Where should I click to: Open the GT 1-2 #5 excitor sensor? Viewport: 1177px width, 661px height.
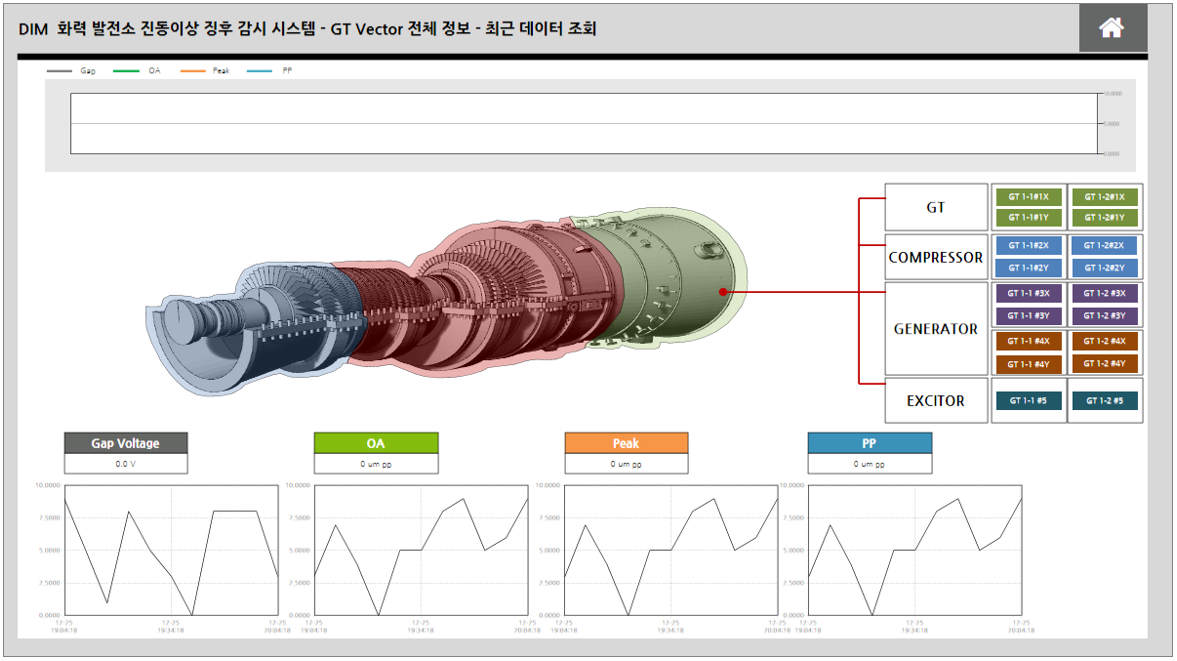[1104, 401]
